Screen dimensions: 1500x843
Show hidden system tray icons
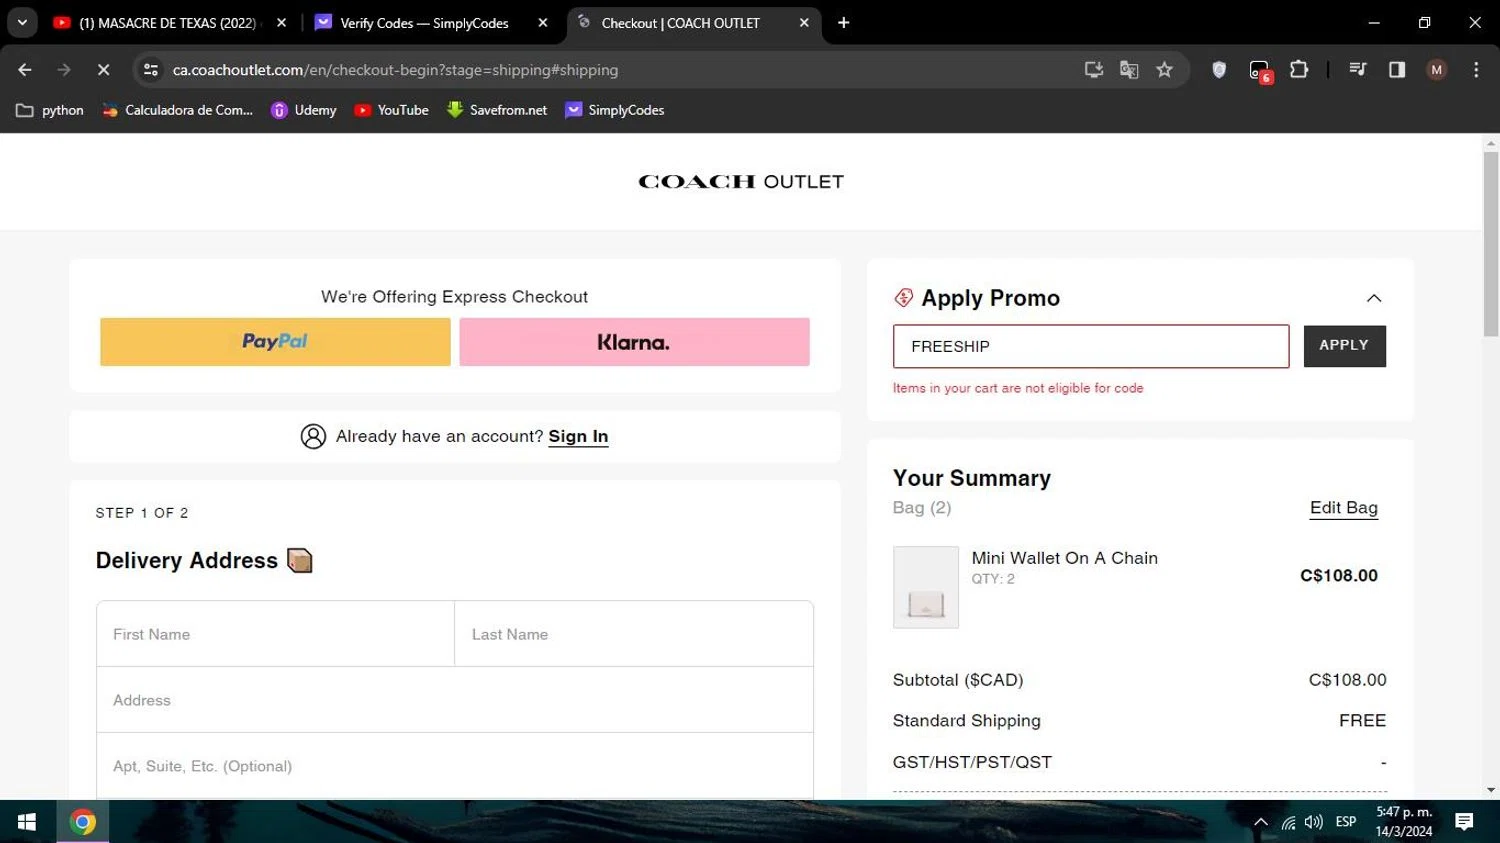[x=1261, y=822]
